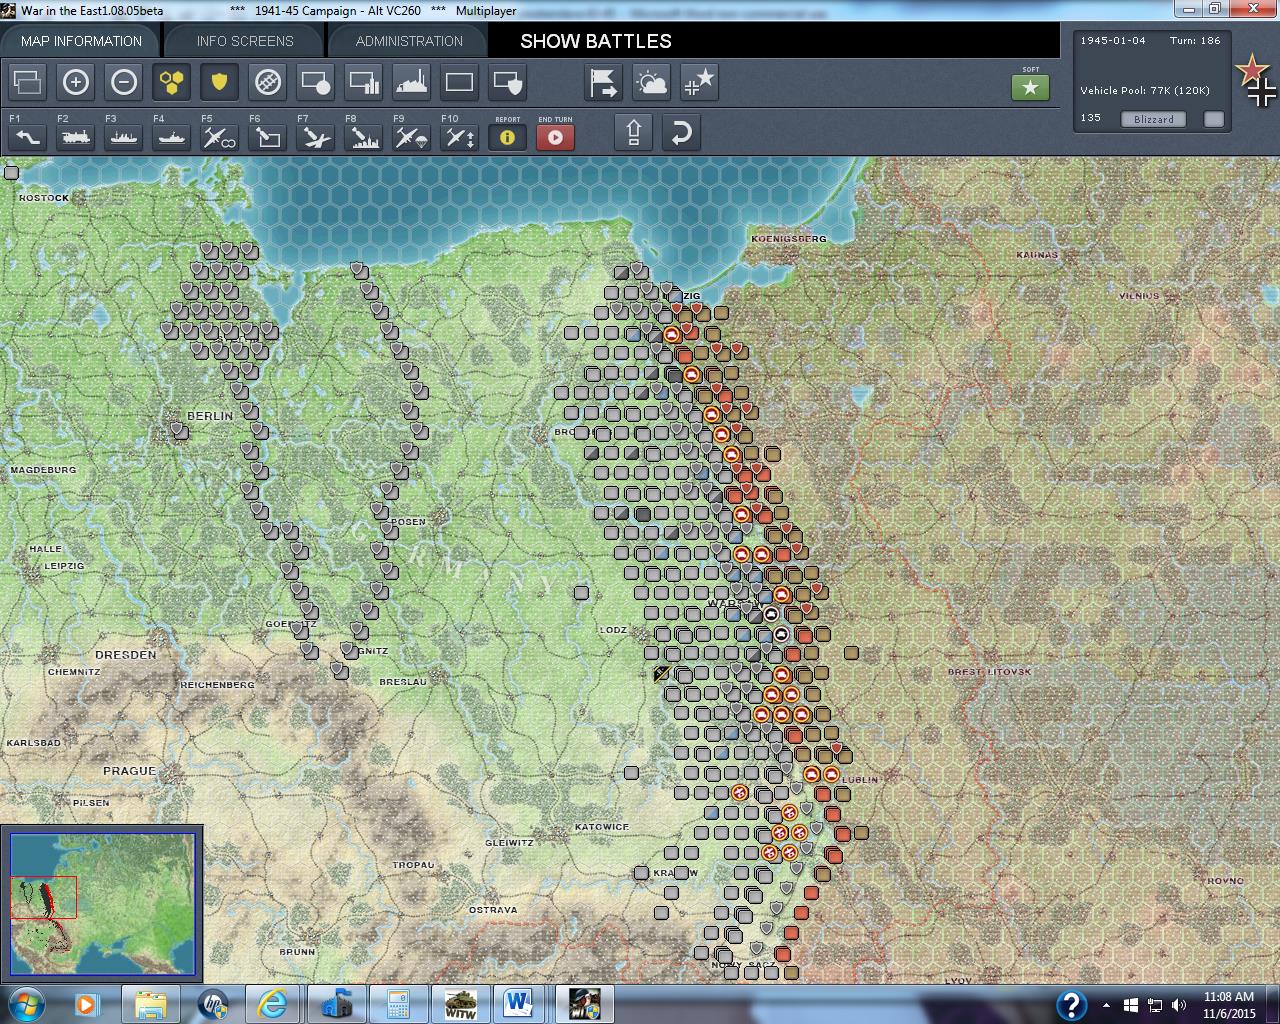Screen dimensions: 1280x1024
Task: Toggle the yellow hex grid display
Action: click(172, 82)
